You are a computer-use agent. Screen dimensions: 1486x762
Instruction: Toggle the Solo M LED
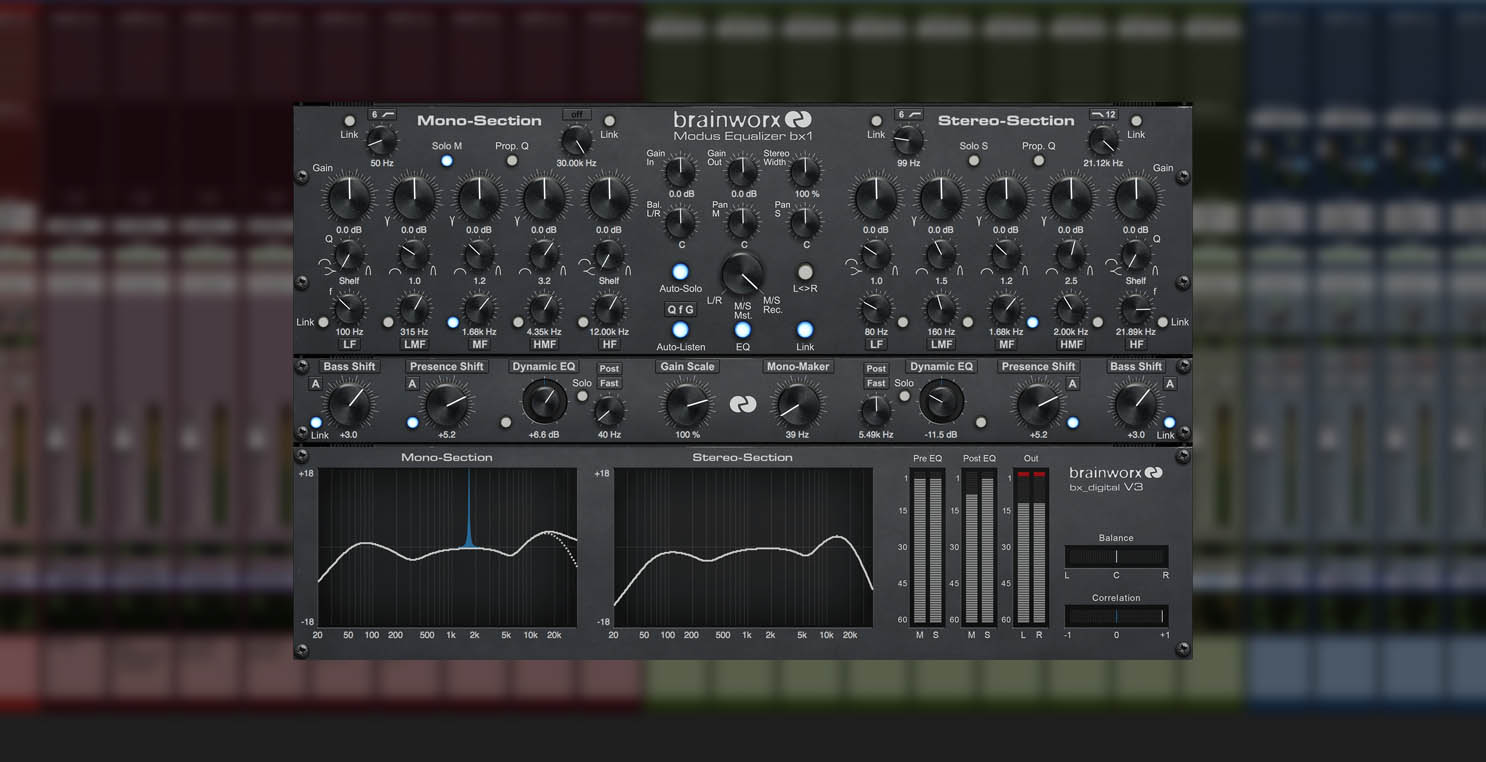coord(447,160)
